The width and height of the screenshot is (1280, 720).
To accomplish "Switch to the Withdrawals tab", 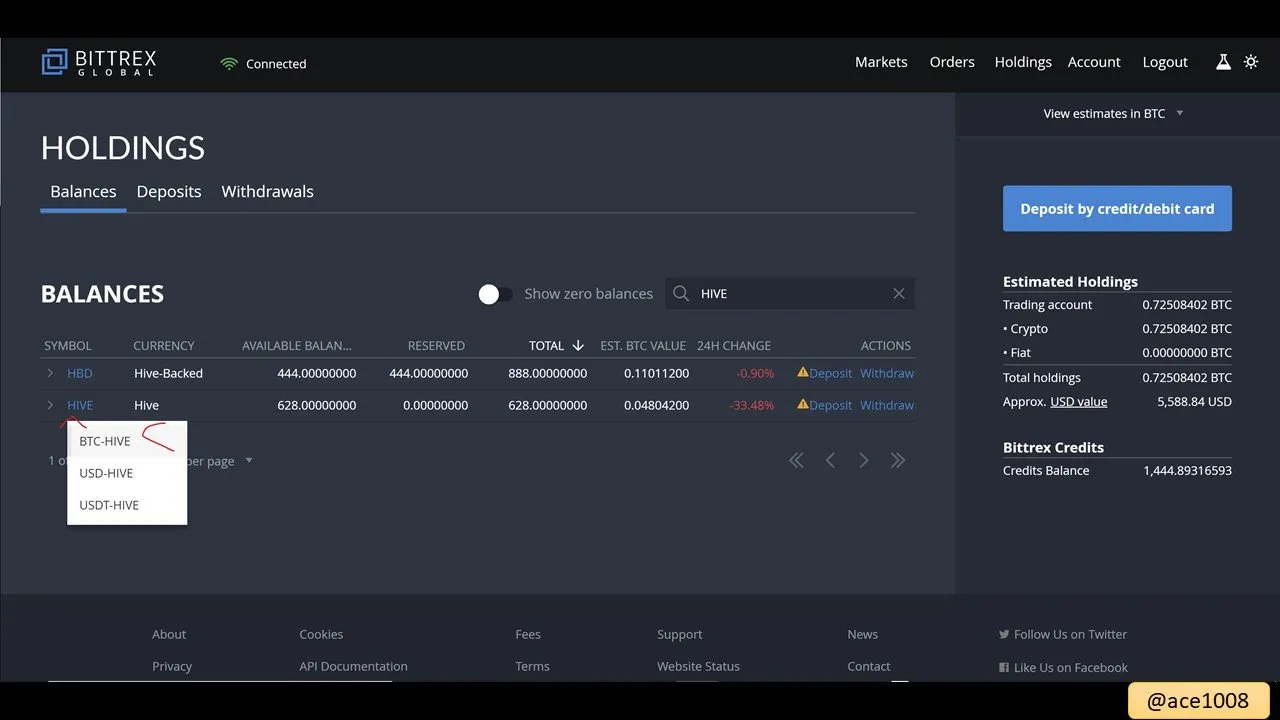I will point(267,191).
